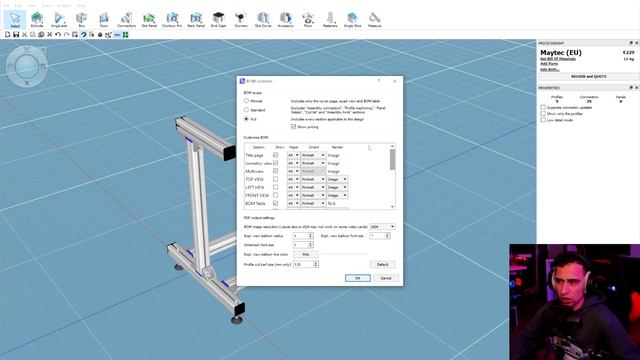Image resolution: width=640 pixels, height=360 pixels.
Task: Open the File menu
Action: 6,6
